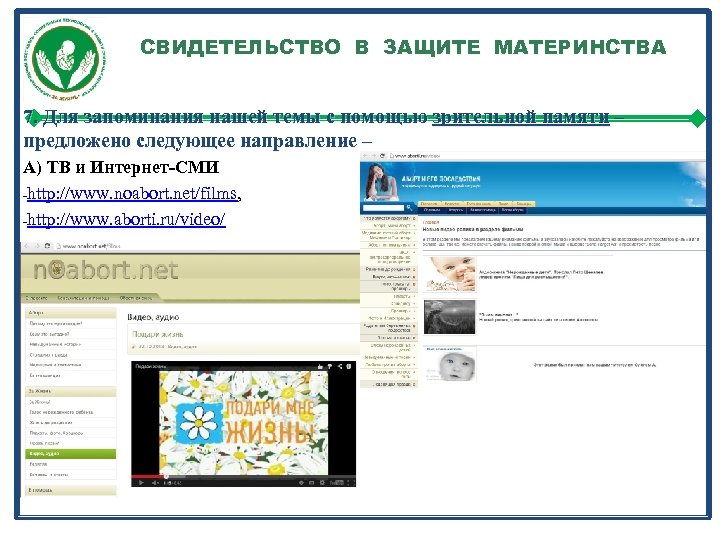The image size is (720, 540).
Task: Click back arrow in aborti.ru browser window
Action: [x=365, y=156]
